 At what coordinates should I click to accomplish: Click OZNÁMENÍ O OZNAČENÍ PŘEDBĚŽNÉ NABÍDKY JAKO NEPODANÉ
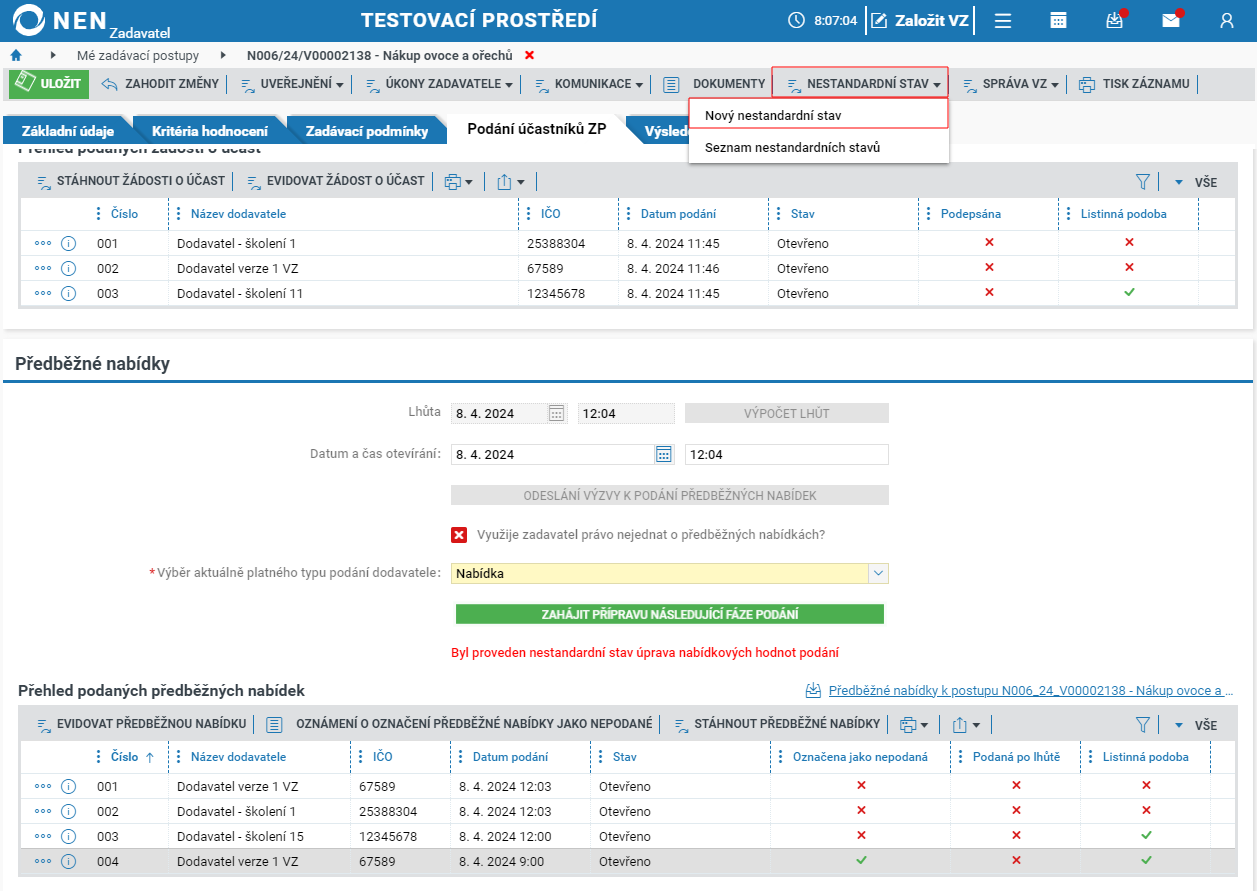[459, 725]
